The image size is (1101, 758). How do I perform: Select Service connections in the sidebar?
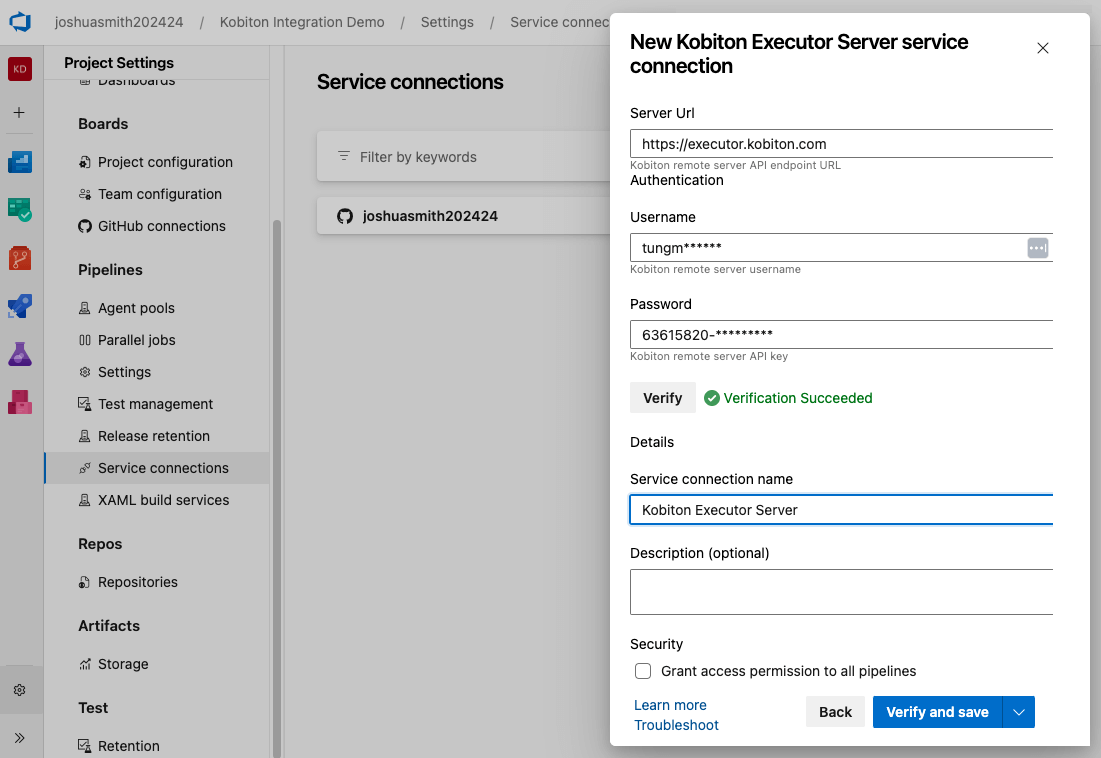157,468
